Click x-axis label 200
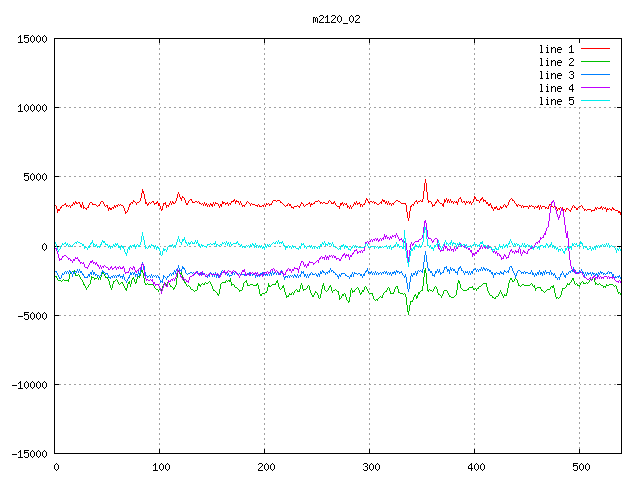640x480 pixels. tap(266, 467)
